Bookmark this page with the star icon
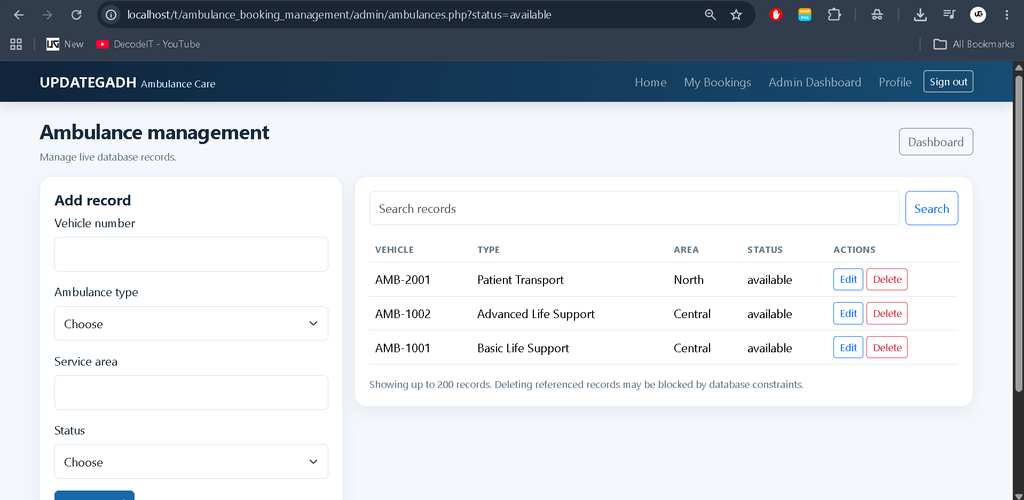1024x500 pixels. pos(736,14)
